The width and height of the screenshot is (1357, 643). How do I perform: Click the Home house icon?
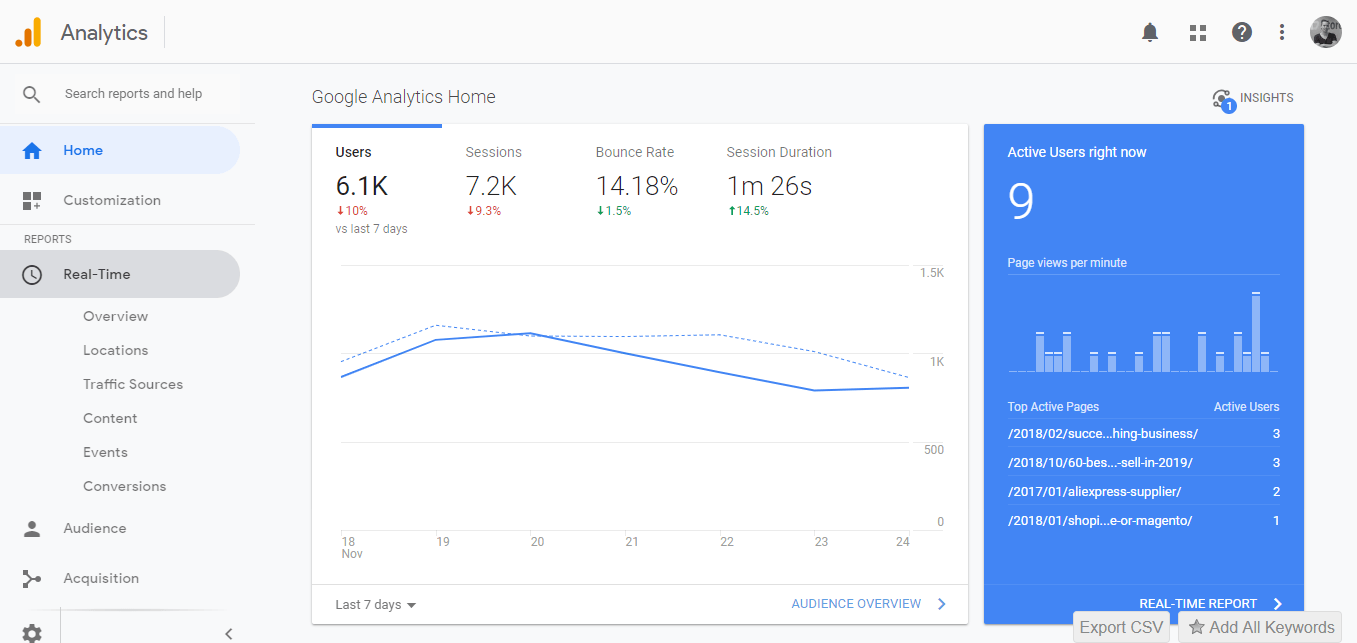click(32, 151)
